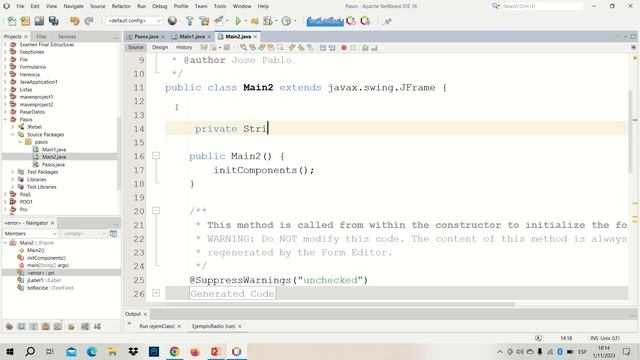Select Pasos.java in the Projects tree
640x360 pixels.
[53, 164]
